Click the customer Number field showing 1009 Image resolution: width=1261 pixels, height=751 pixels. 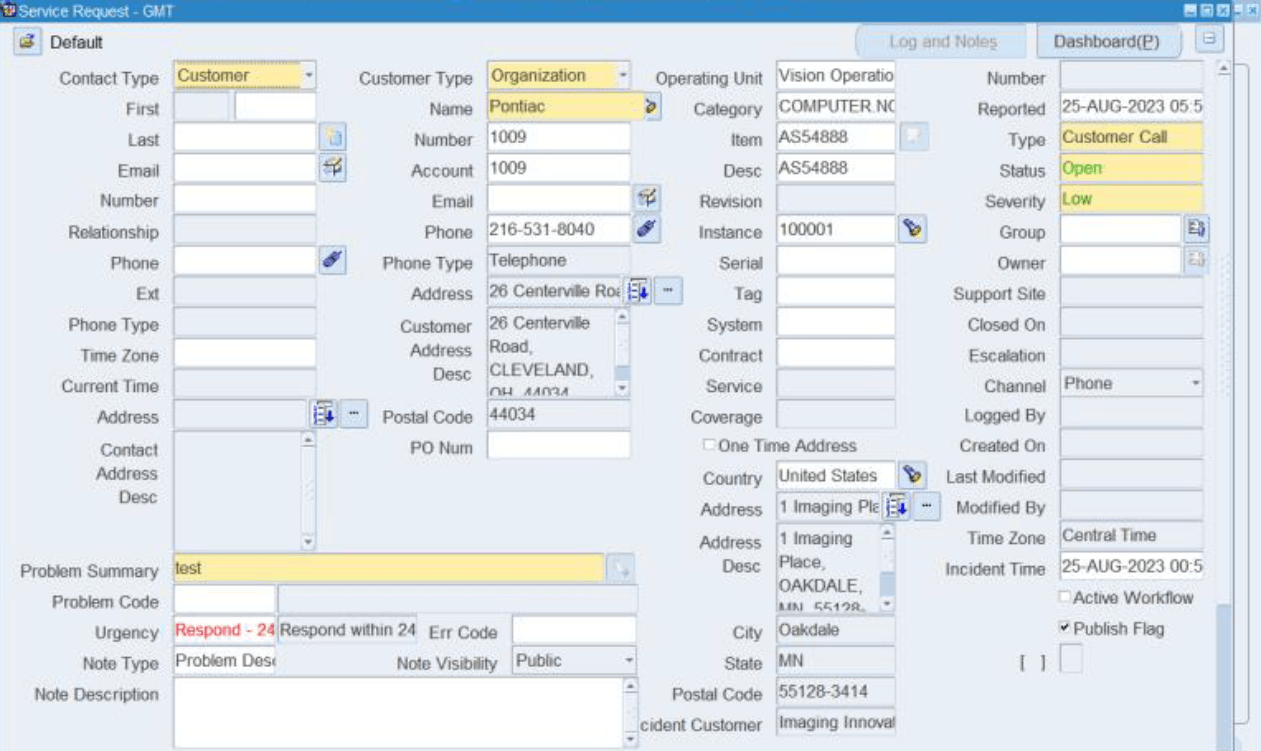coord(559,138)
